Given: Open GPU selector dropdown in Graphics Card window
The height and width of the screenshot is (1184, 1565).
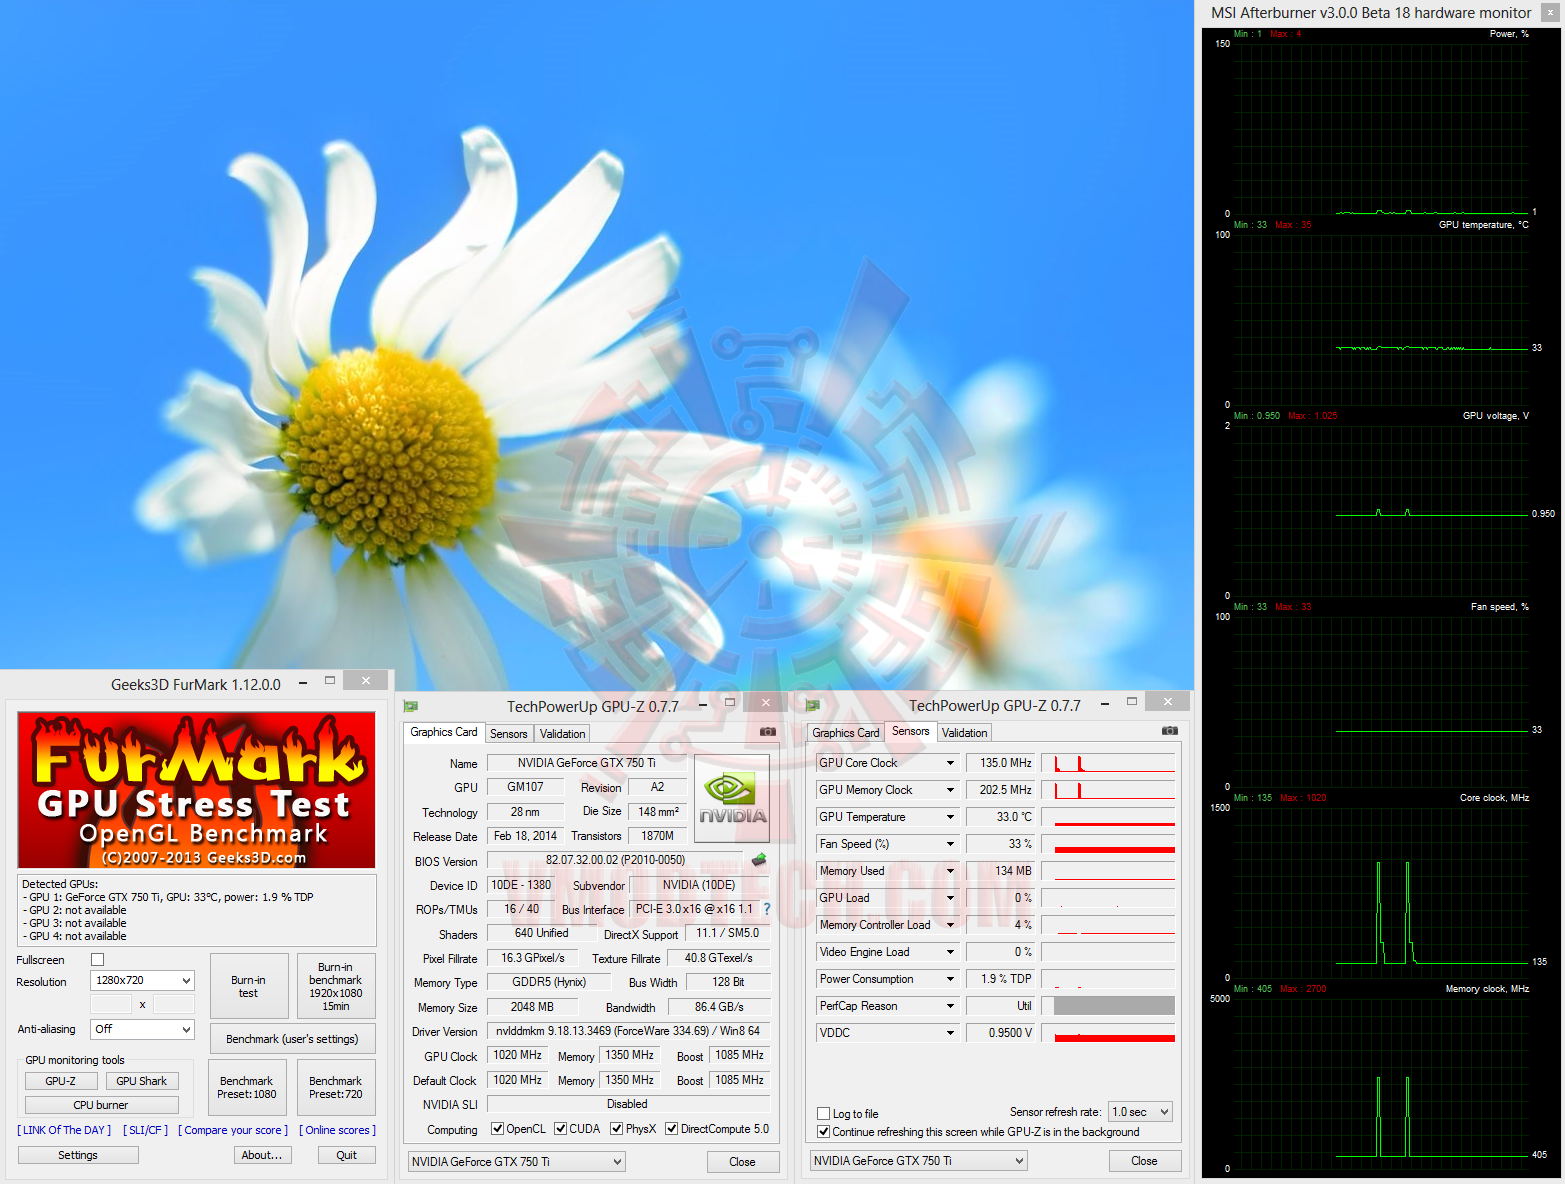Looking at the screenshot, I should coord(517,1162).
